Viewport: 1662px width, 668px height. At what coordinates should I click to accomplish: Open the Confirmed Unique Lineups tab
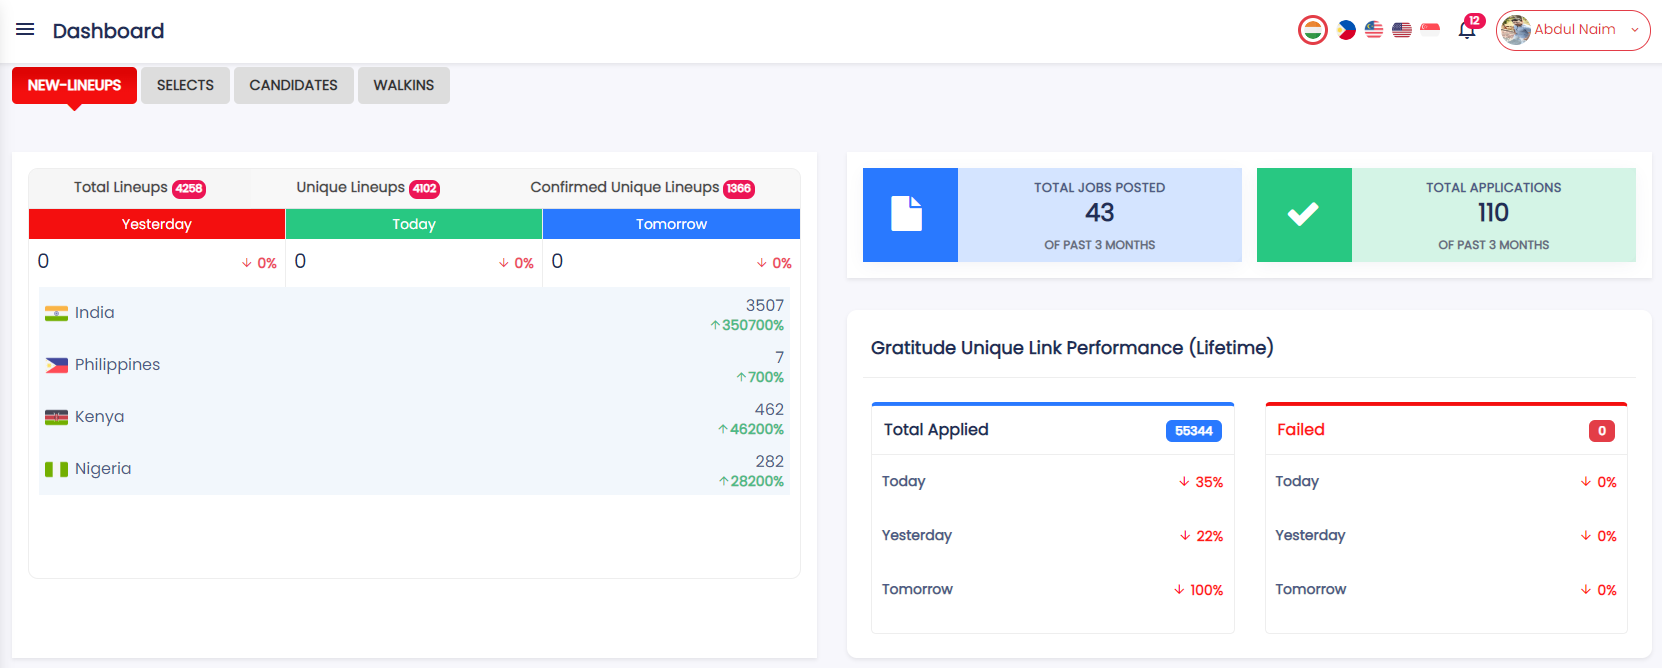641,188
